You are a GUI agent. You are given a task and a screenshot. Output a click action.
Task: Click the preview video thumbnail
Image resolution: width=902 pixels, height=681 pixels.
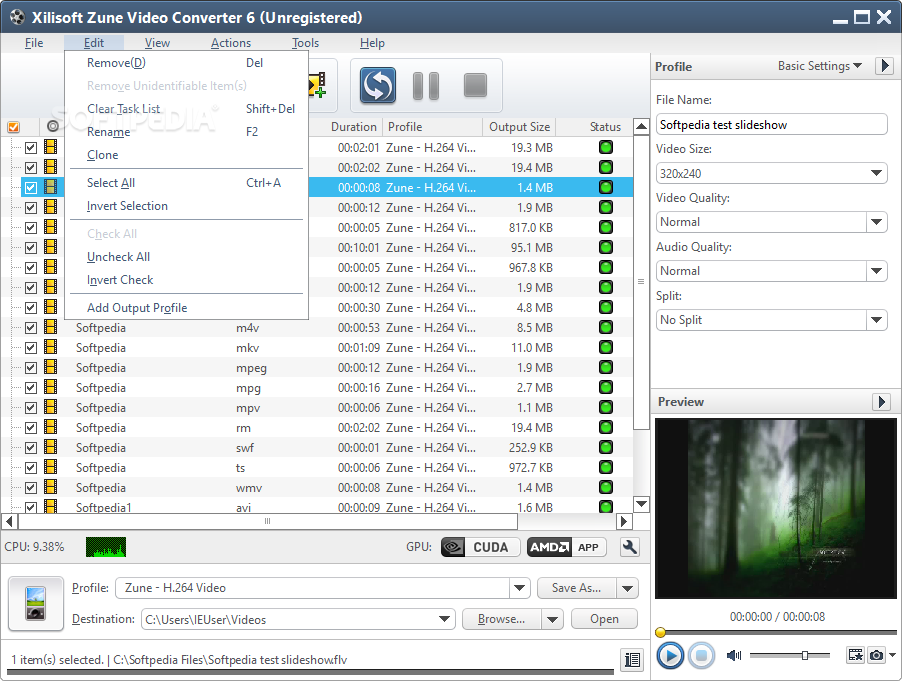click(x=775, y=508)
